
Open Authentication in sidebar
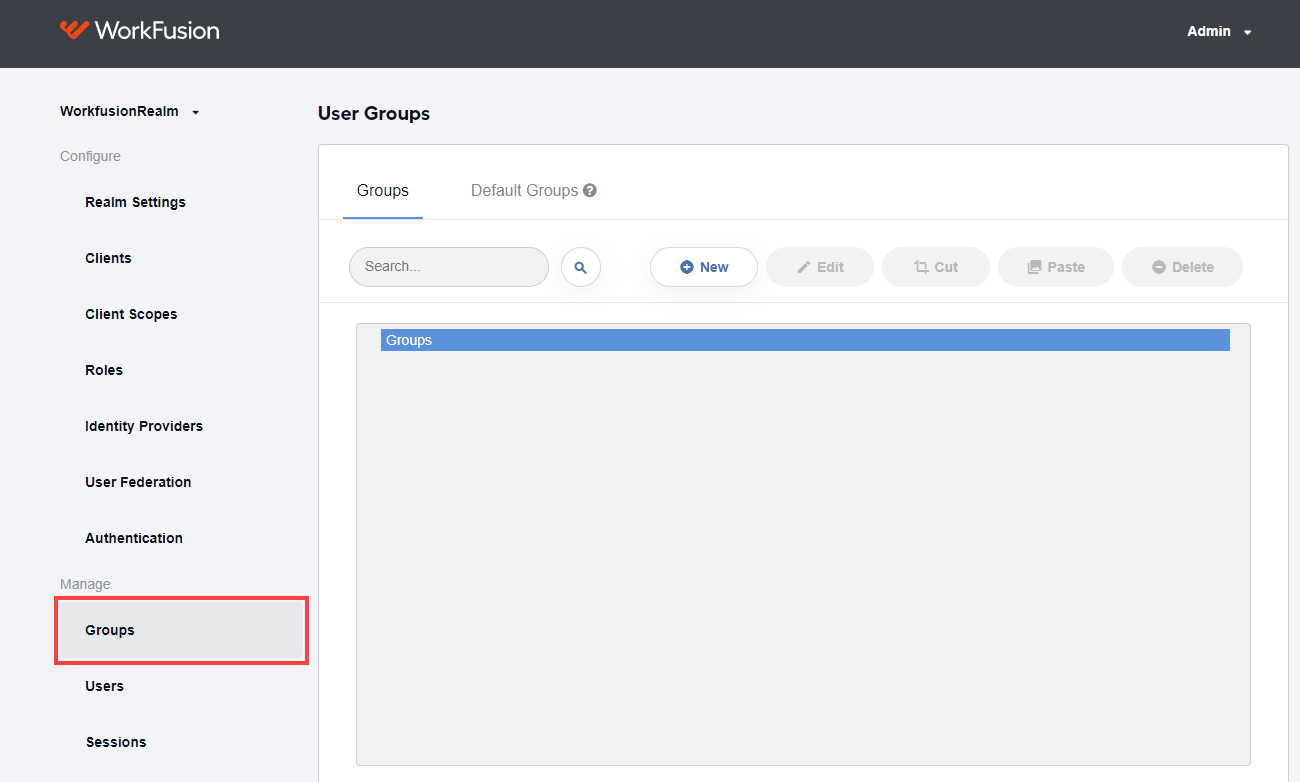click(134, 538)
